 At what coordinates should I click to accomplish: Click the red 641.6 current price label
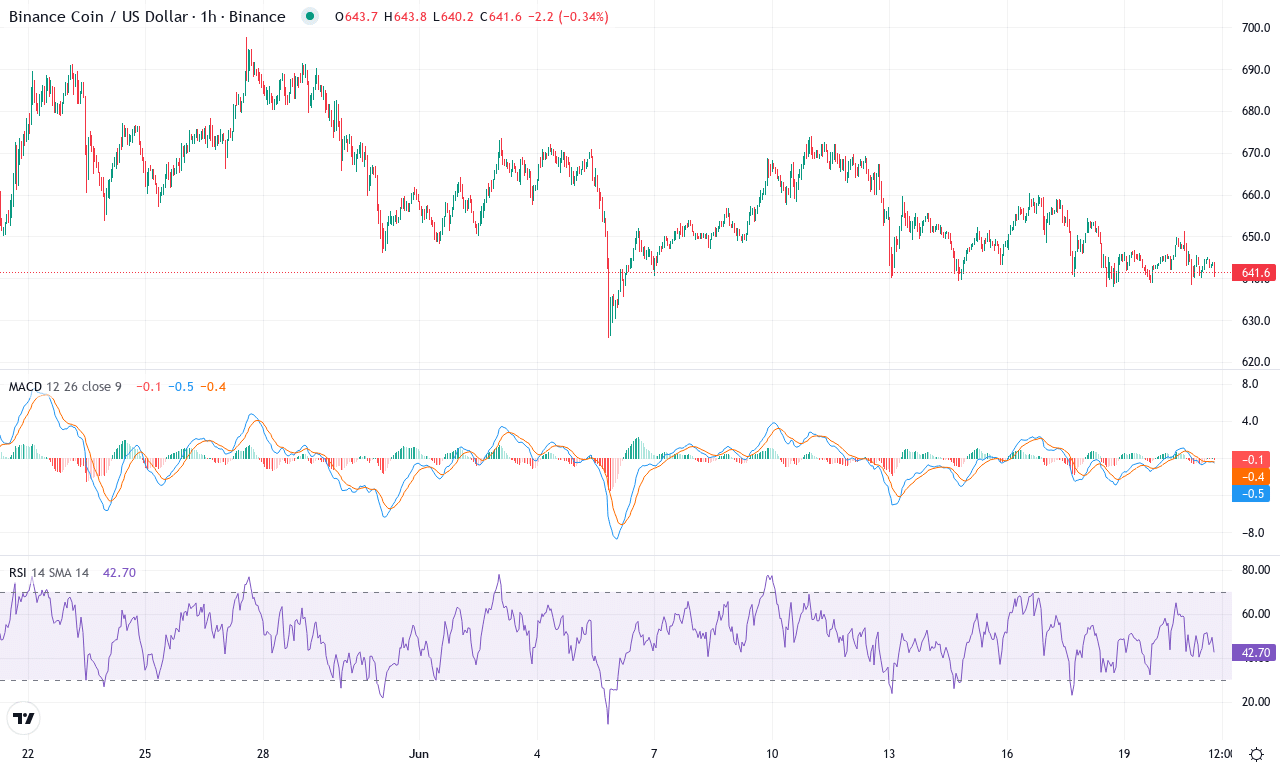point(1256,273)
